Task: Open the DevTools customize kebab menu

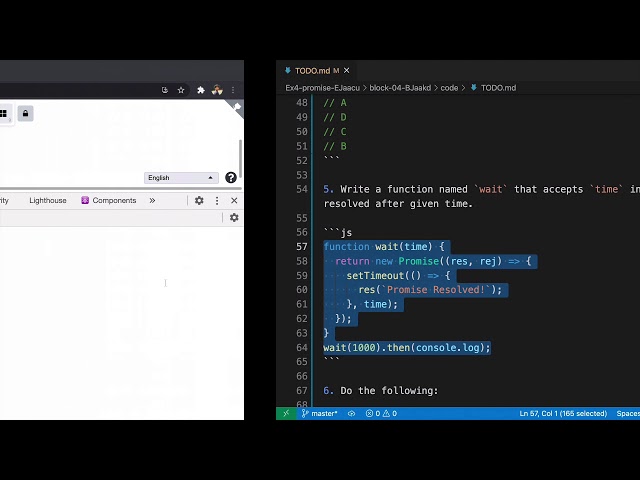Action: [217, 200]
